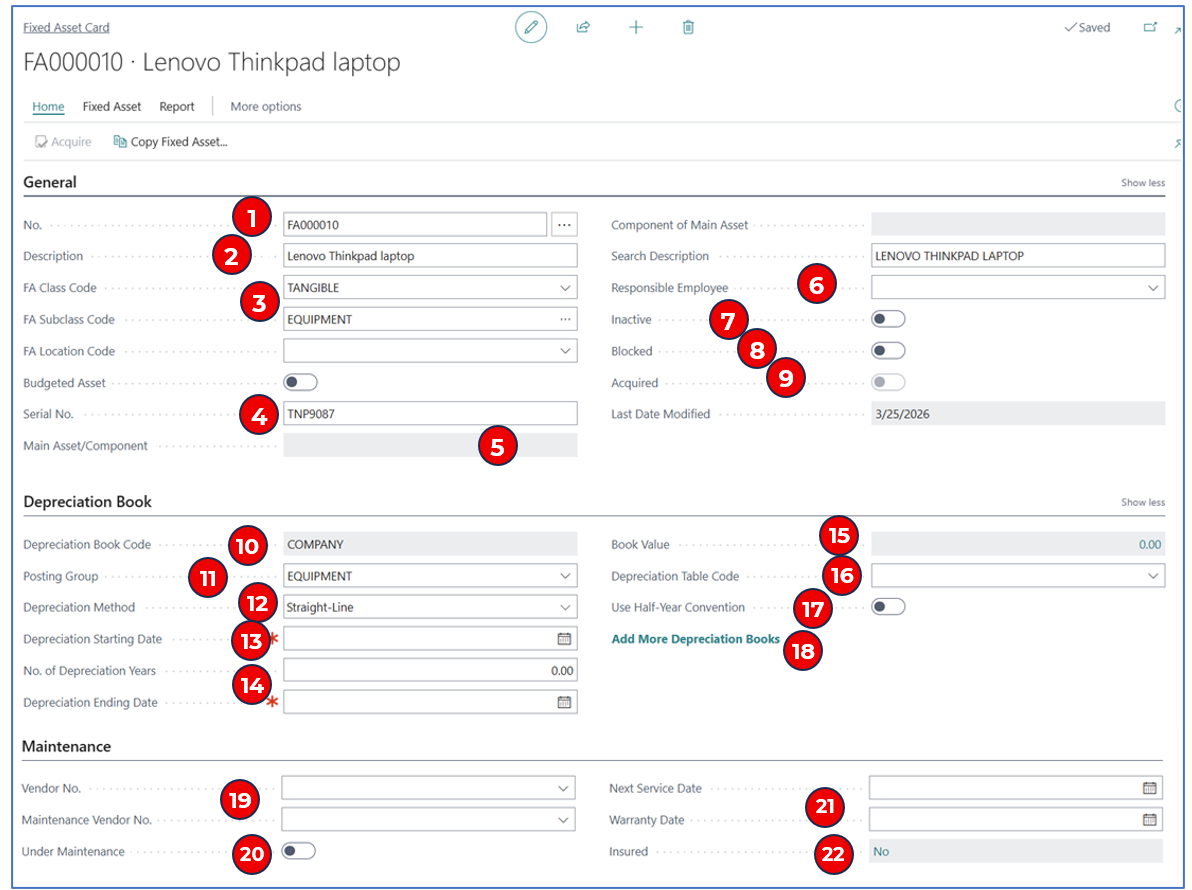Toggle the Budgeted Asset switch
Image resolution: width=1192 pixels, height=890 pixels.
[x=300, y=382]
